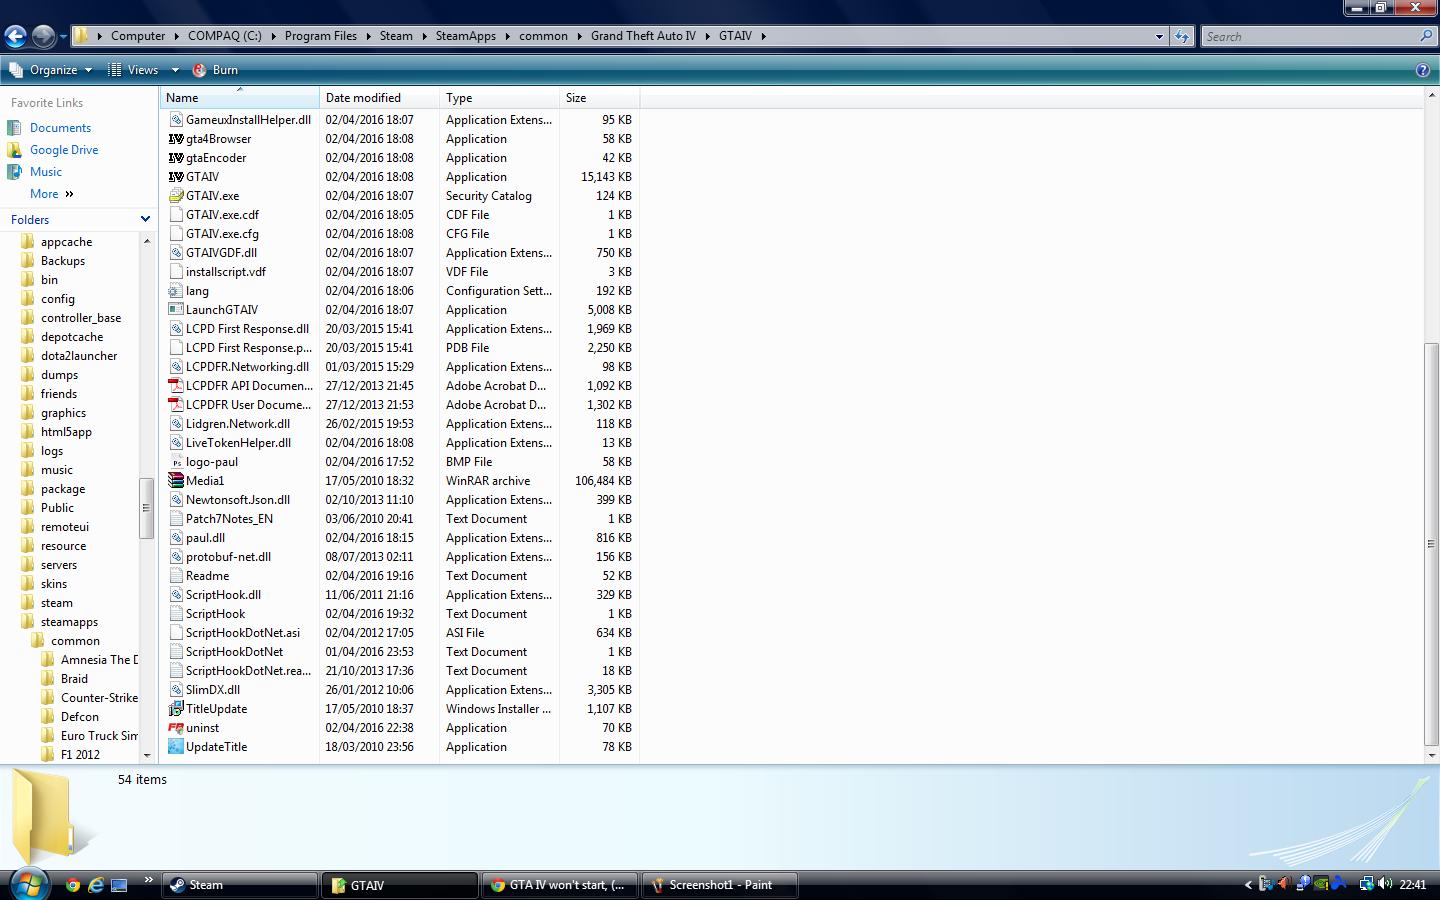
Task: Select the TitleUpdate installer package icon
Action: [x=176, y=709]
